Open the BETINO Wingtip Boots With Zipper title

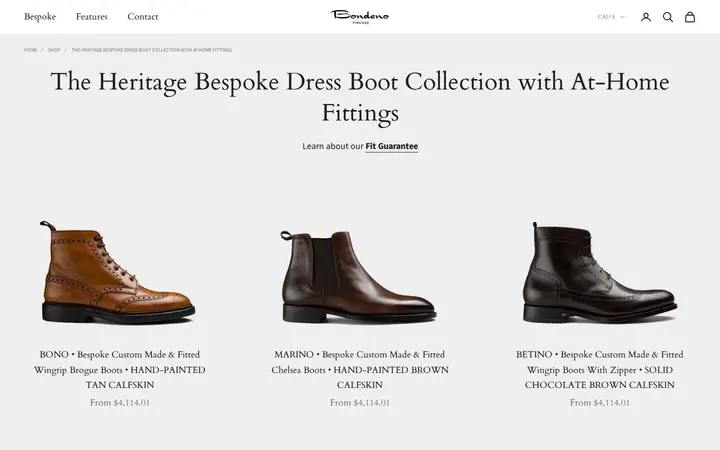tap(600, 370)
